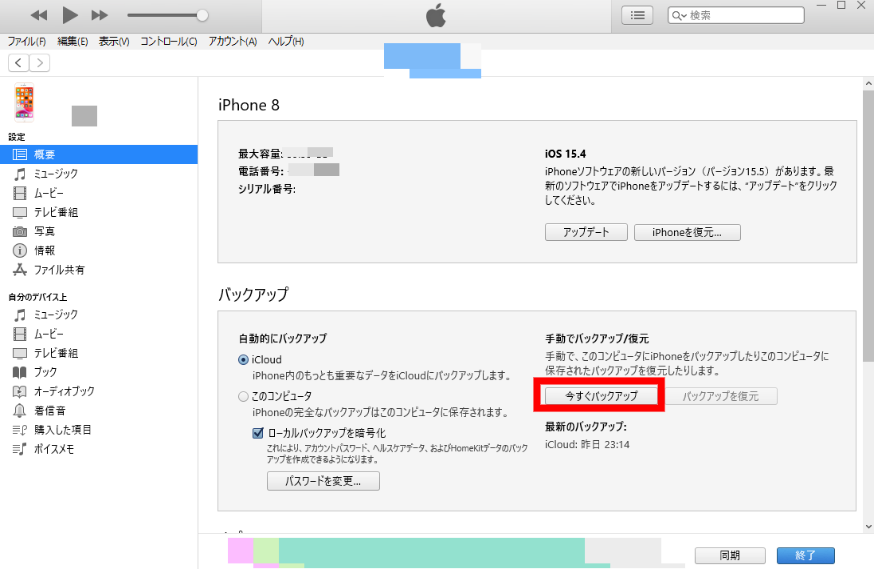This screenshot has width=874, height=569.
Task: Select the このコンピュータ backup radio button
Action: point(243,397)
